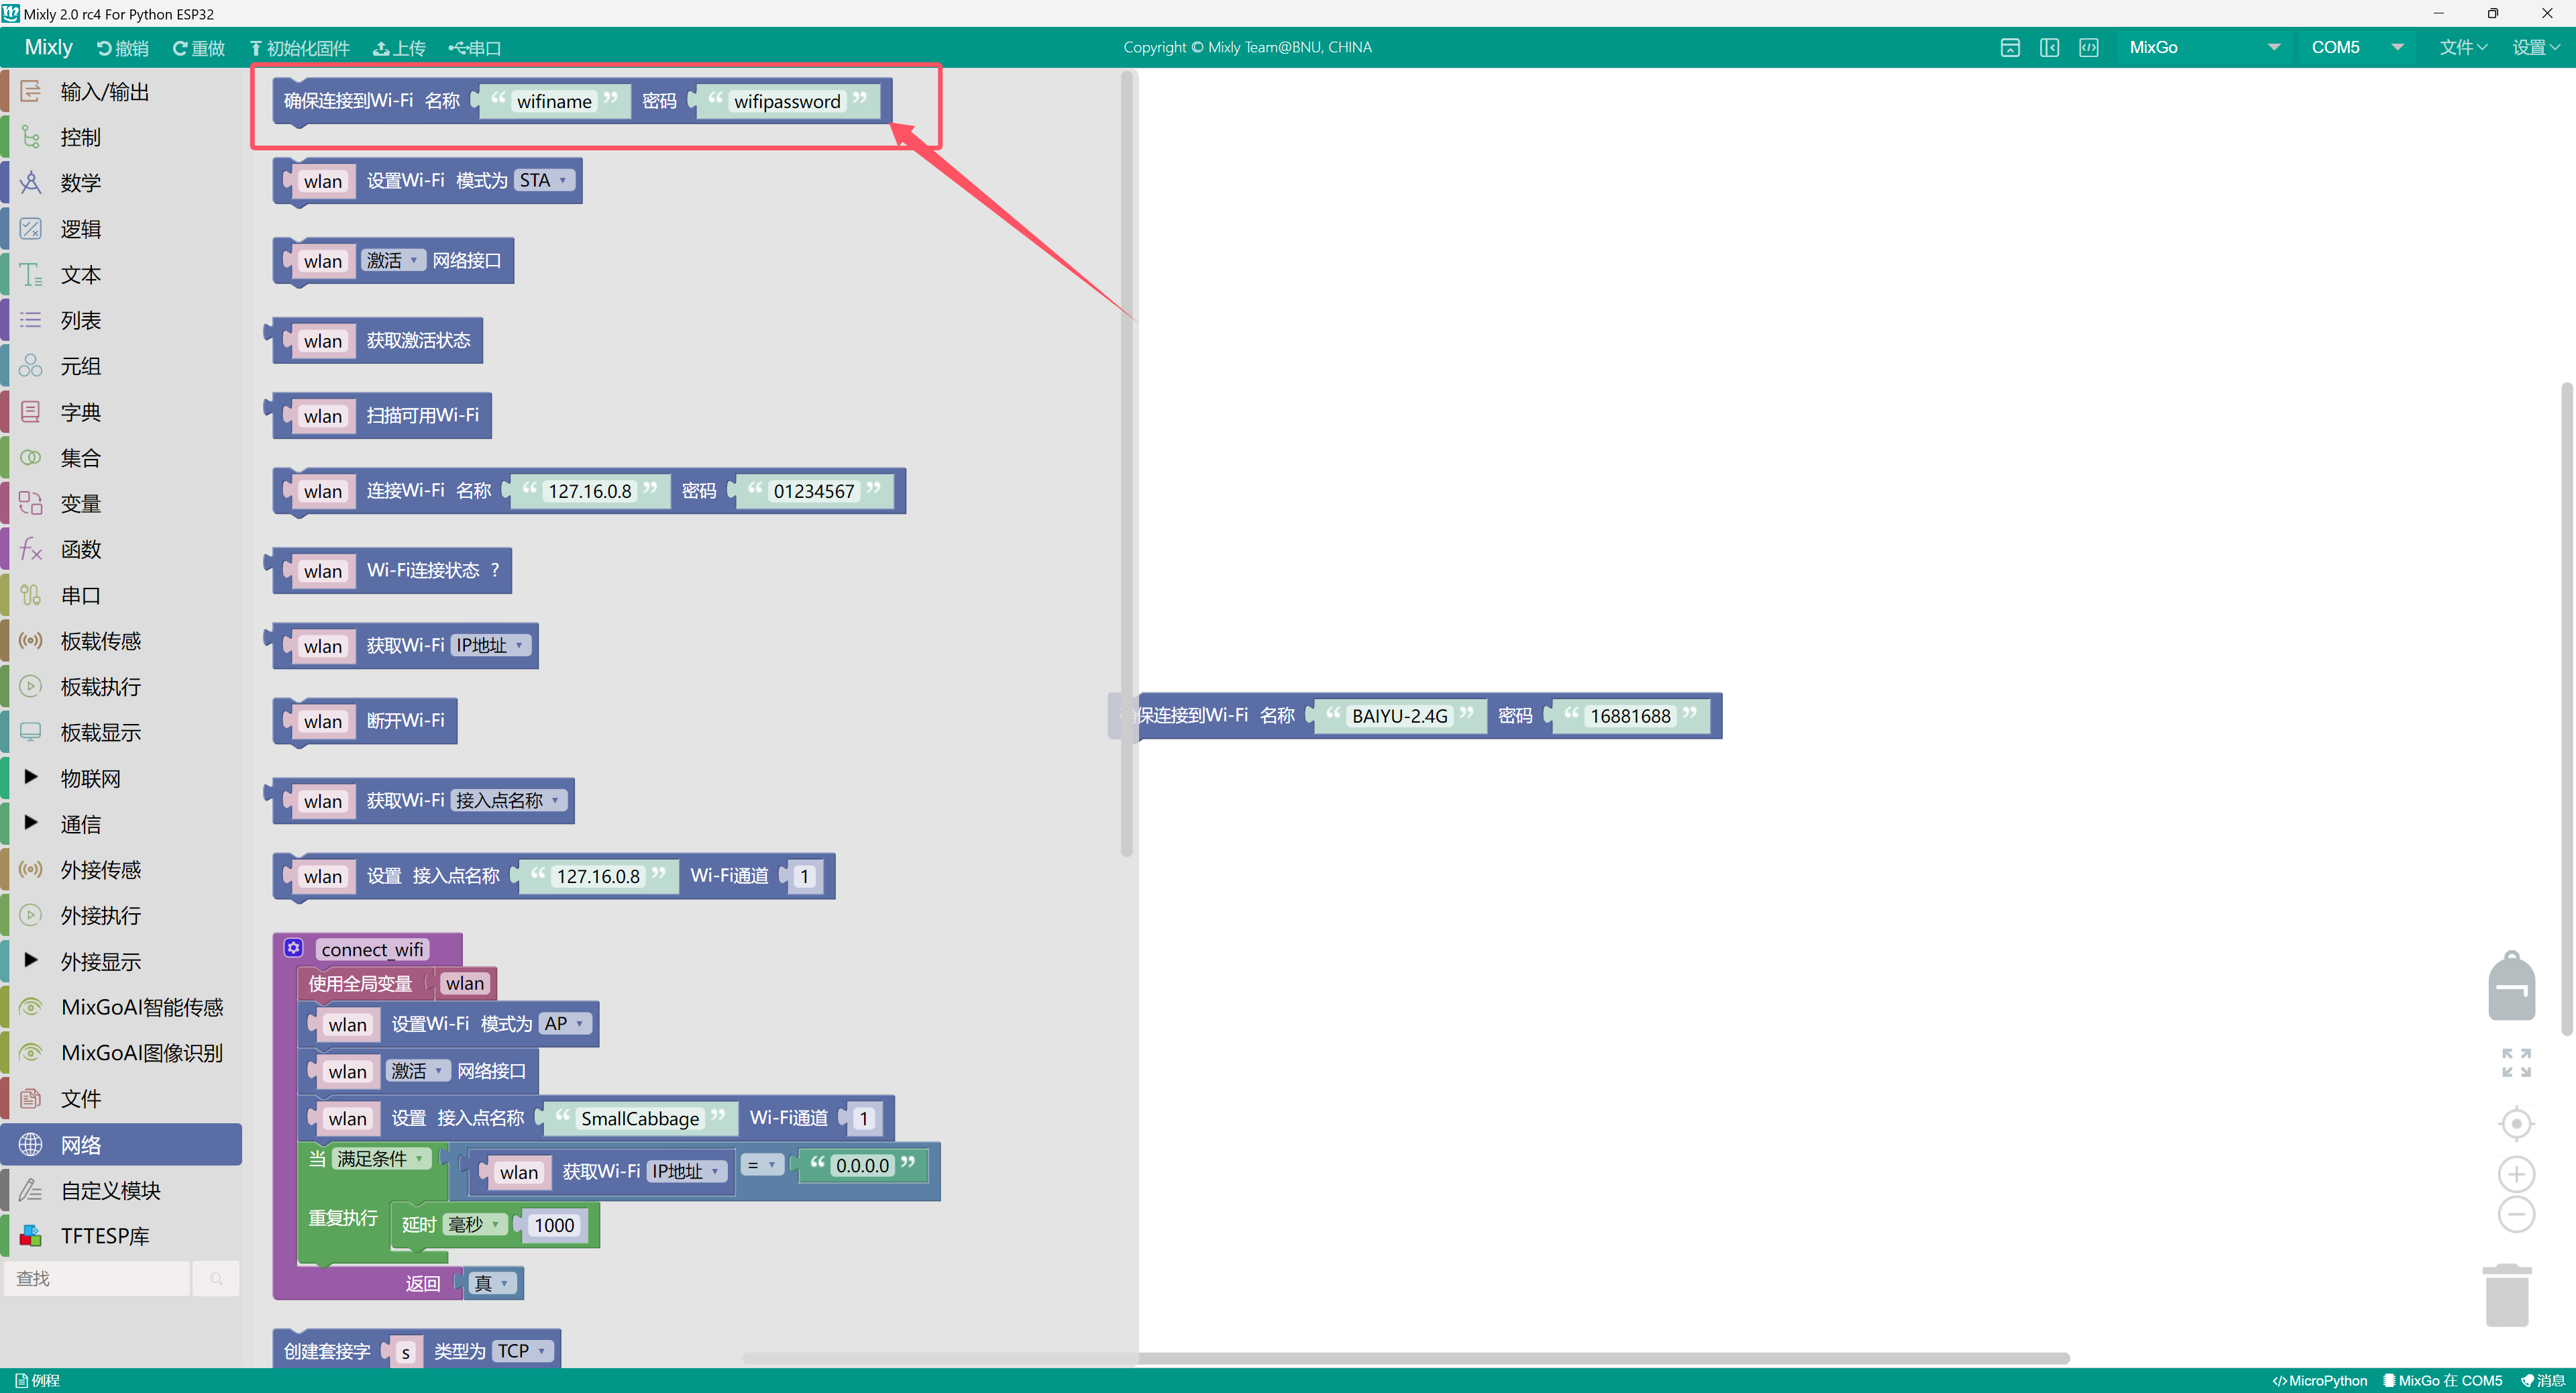Screen dimensions: 2576x1393
Task: Open the 函数 block category
Action: click(x=121, y=549)
